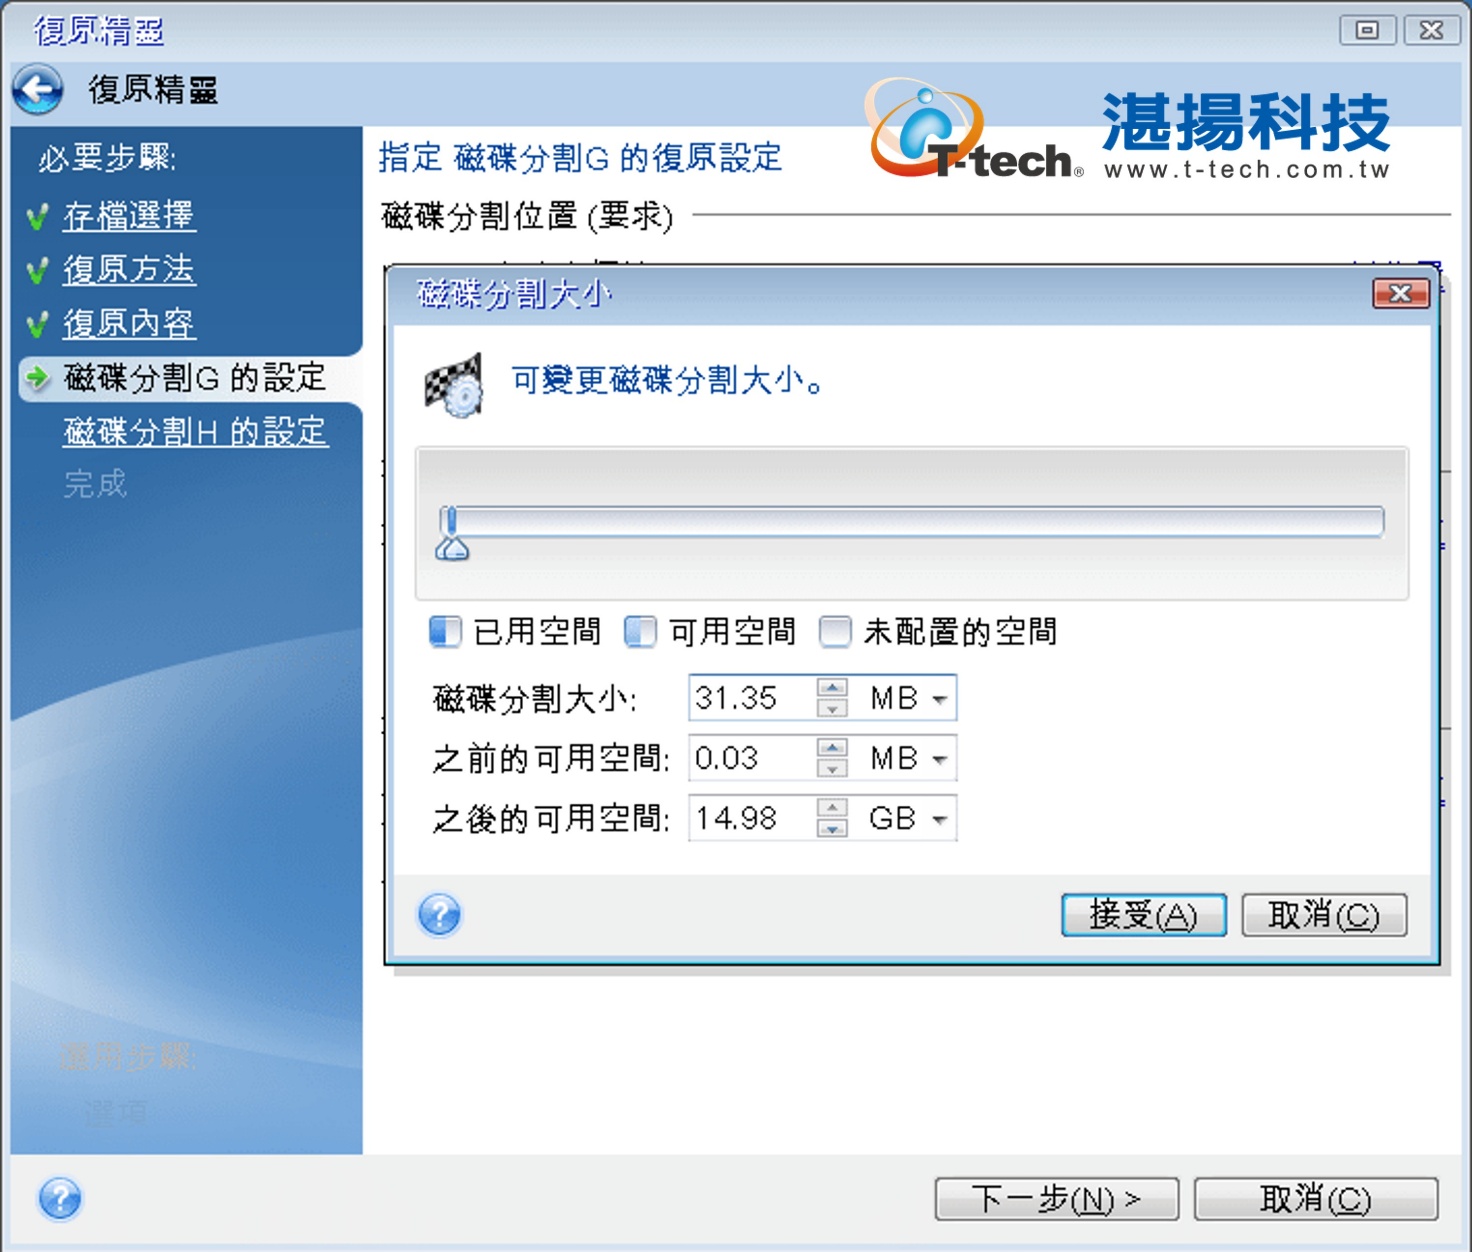Decrease the 磁碟分割大小 value

pyautogui.click(x=832, y=708)
